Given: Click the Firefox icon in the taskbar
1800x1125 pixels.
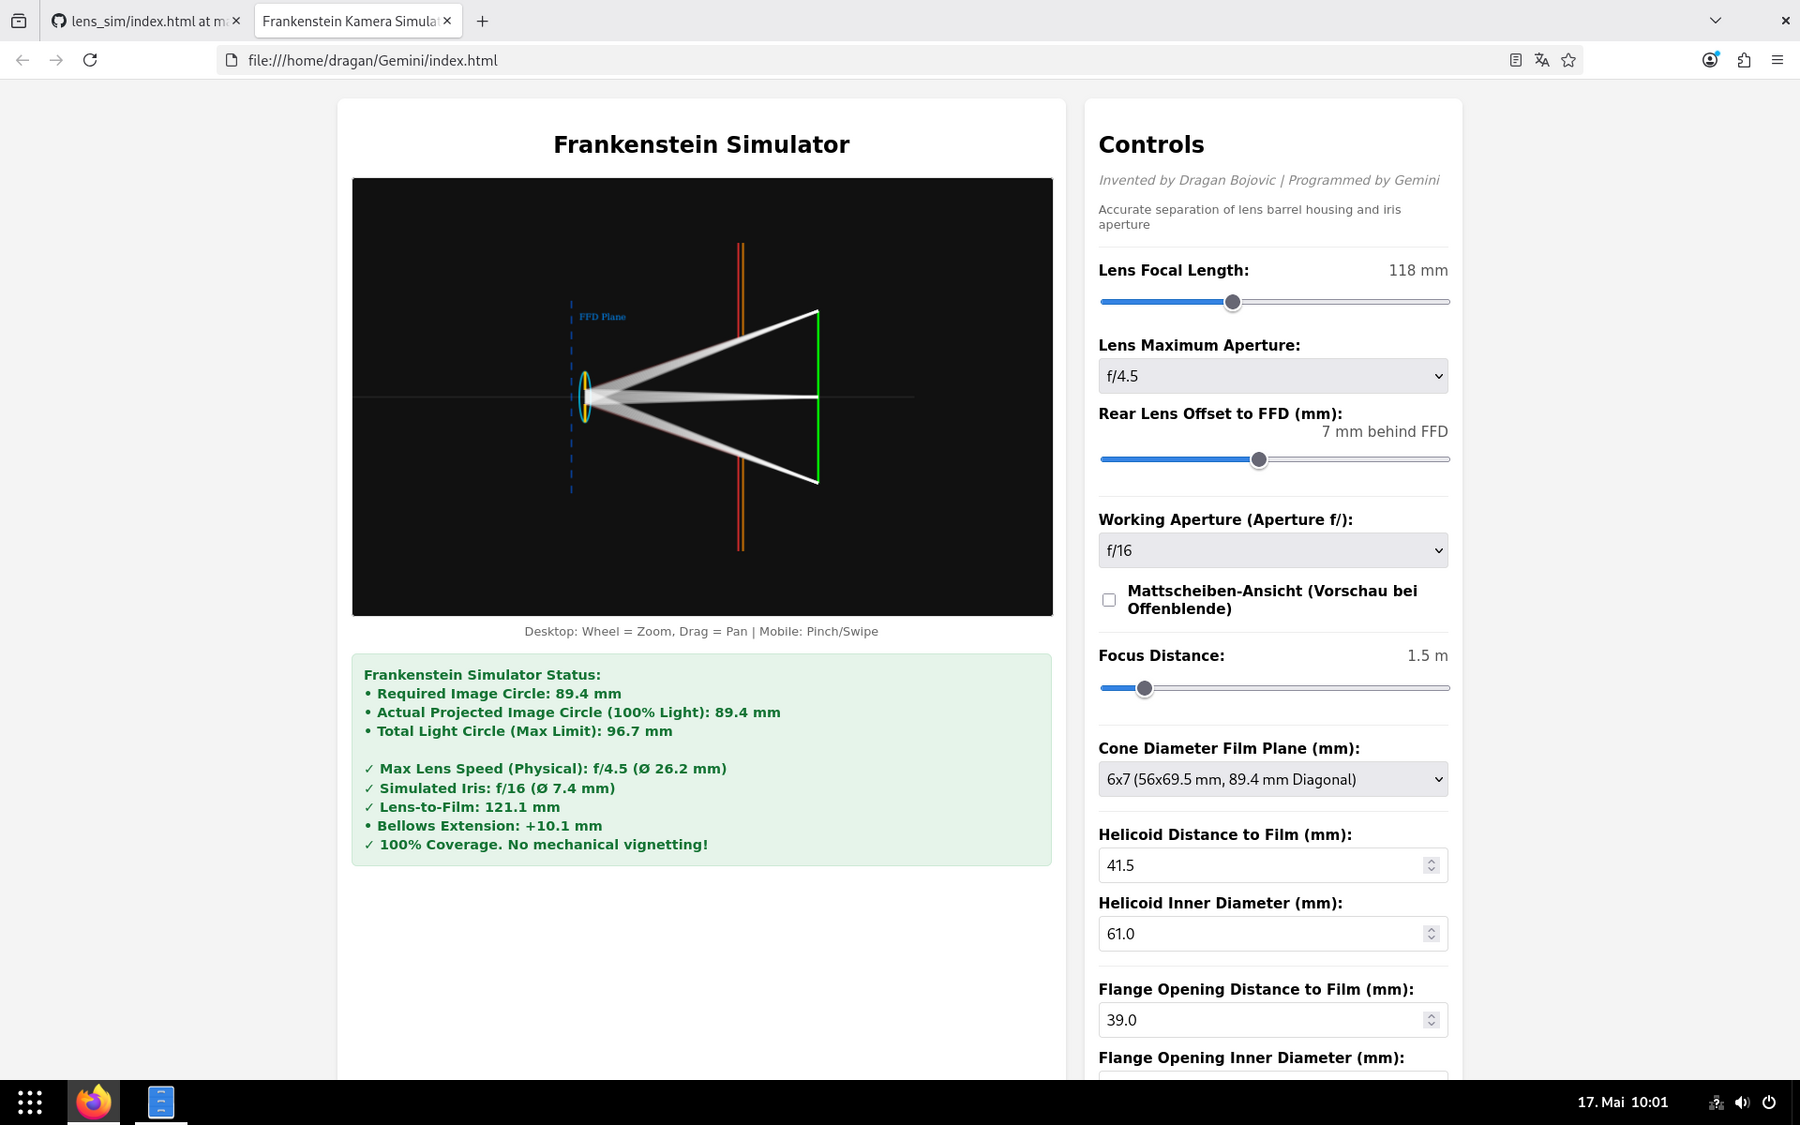Looking at the screenshot, I should coord(94,1102).
